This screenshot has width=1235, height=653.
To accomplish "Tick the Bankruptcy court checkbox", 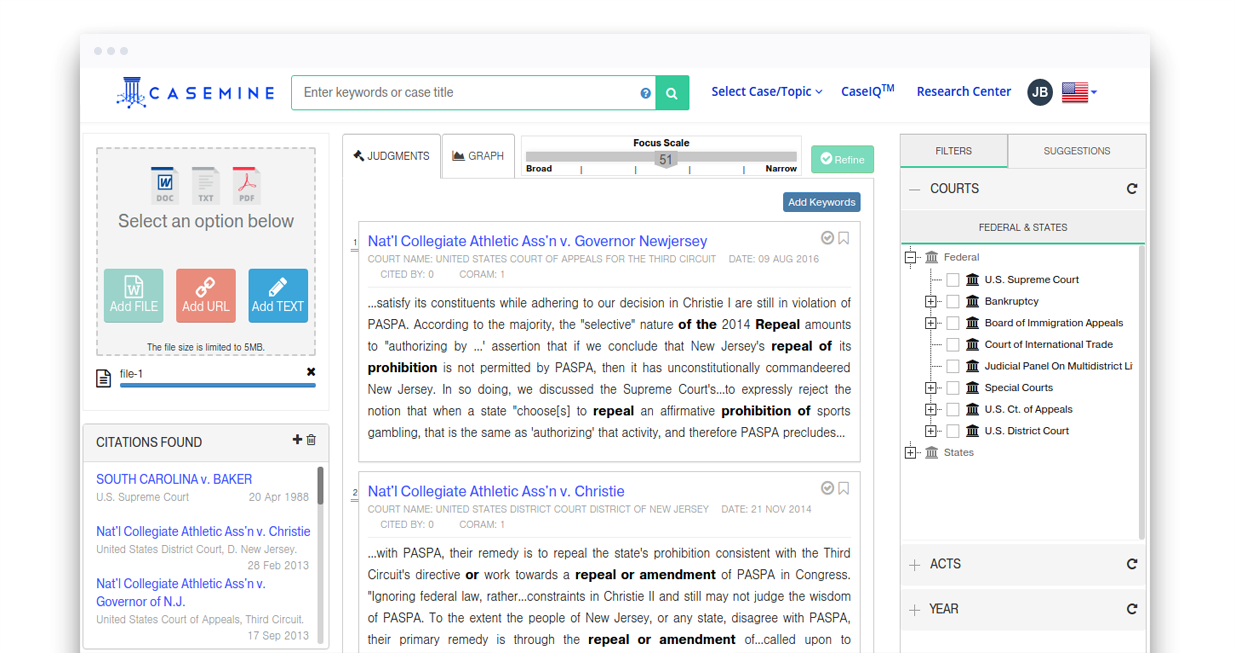I will (x=953, y=301).
